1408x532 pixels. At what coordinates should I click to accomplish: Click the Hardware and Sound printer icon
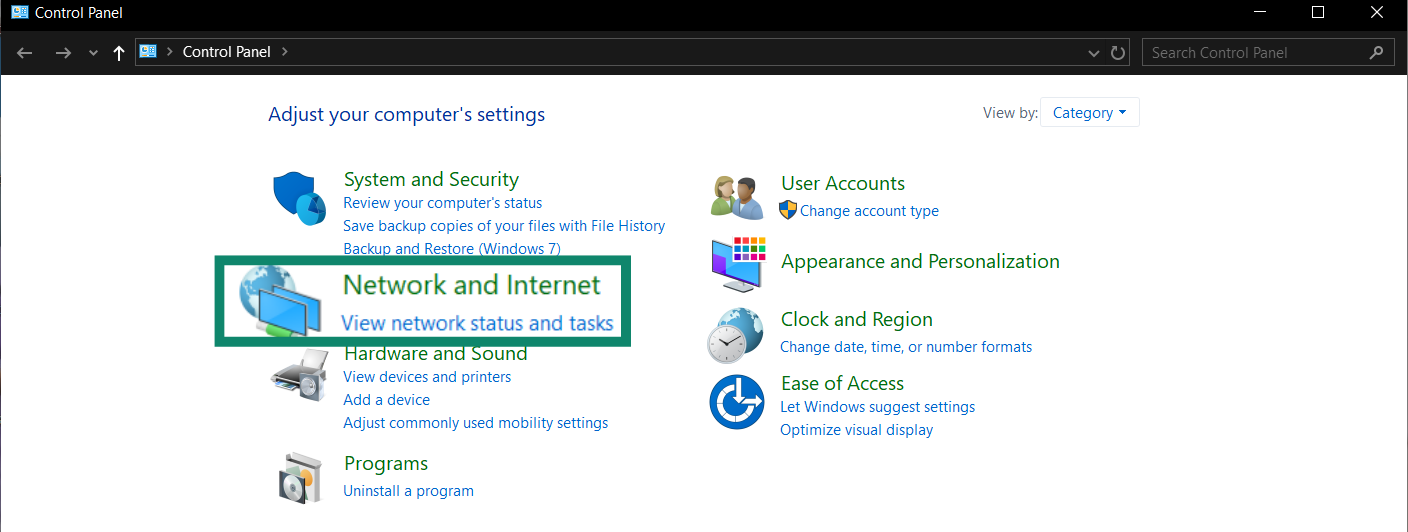[x=300, y=375]
